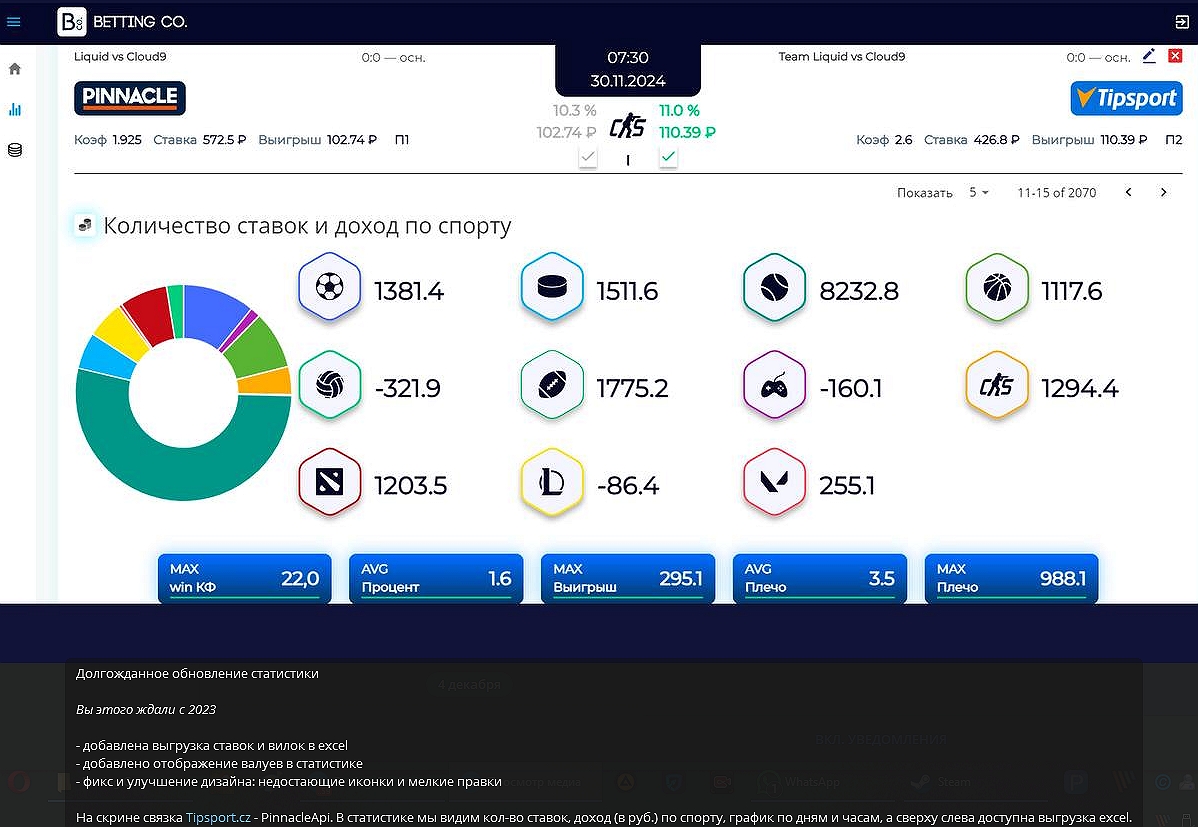Click the Pinnacle bookmaker logo
This screenshot has width=1198, height=827.
click(130, 98)
